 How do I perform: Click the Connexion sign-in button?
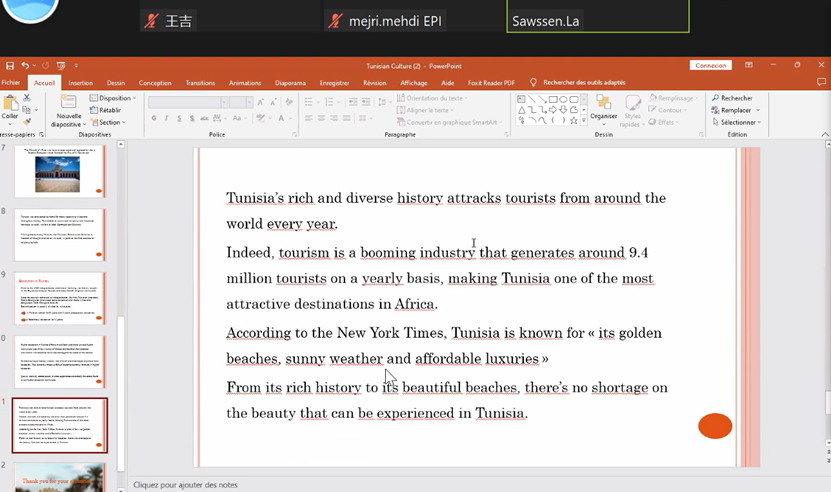click(710, 66)
